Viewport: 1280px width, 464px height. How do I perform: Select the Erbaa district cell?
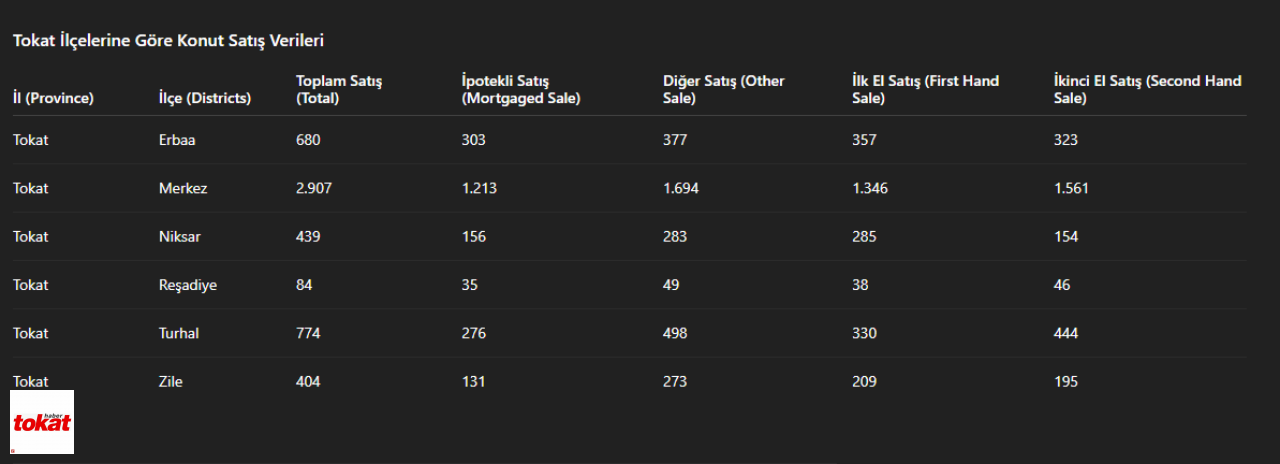pos(177,140)
